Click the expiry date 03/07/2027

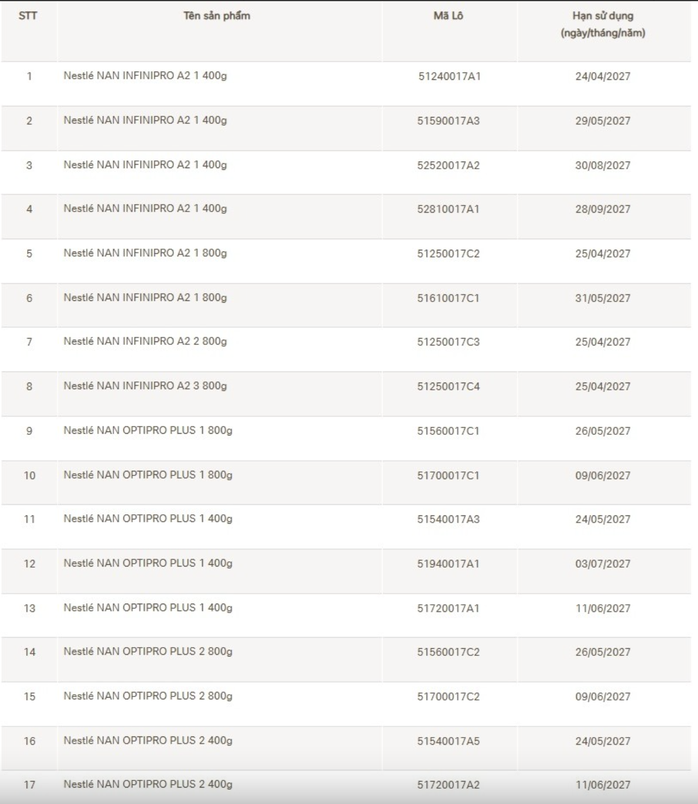tap(602, 564)
